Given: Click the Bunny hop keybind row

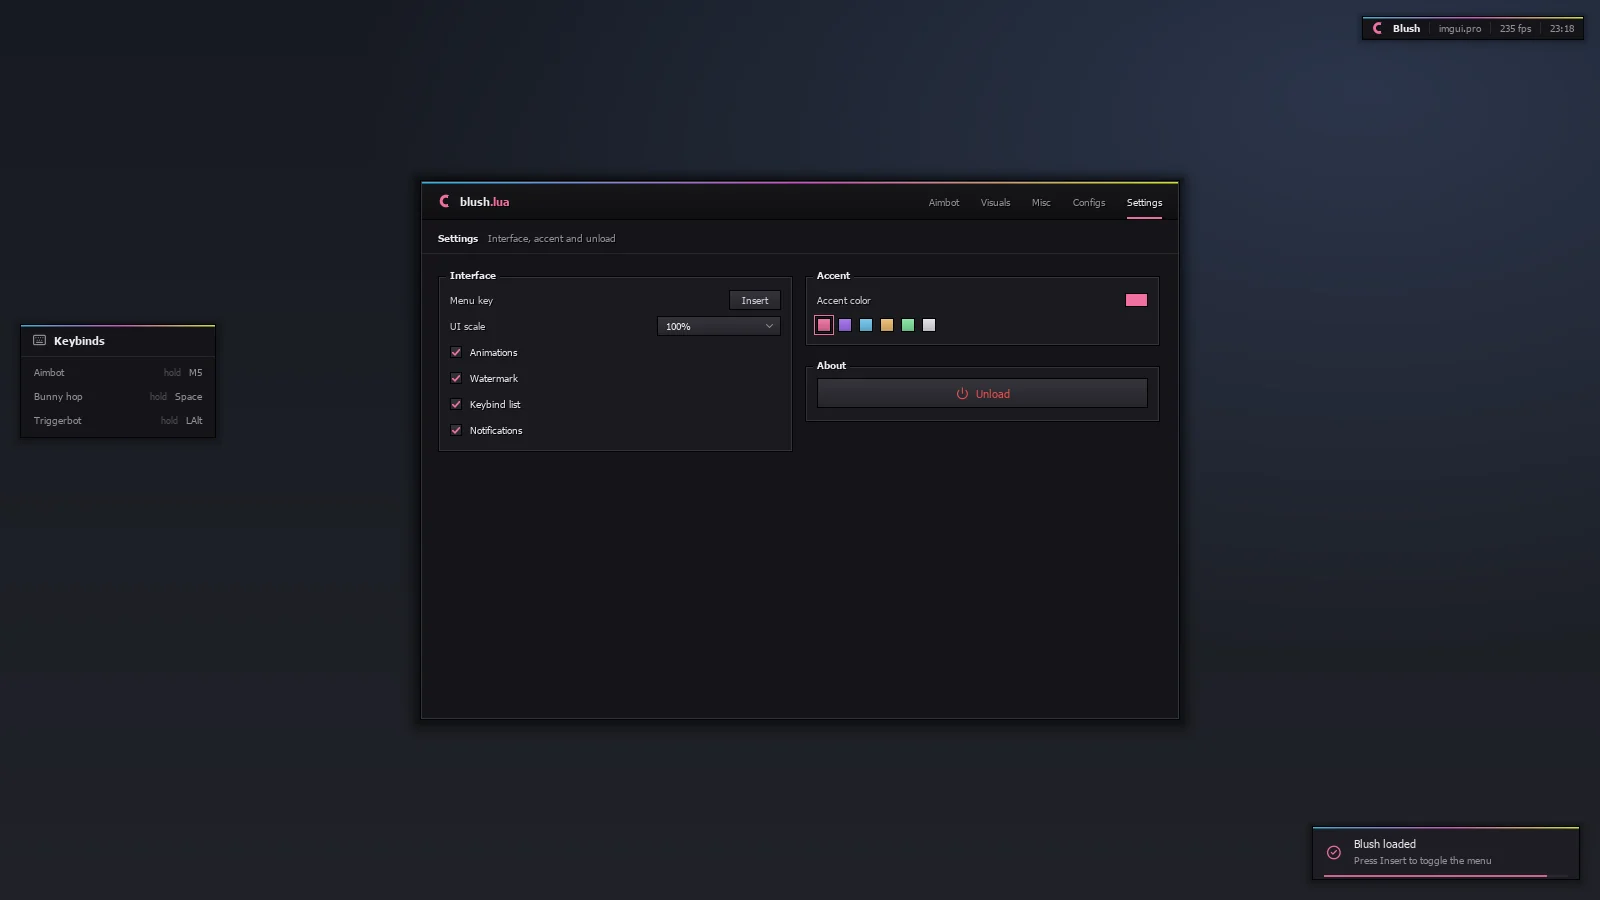Looking at the screenshot, I should click(118, 396).
